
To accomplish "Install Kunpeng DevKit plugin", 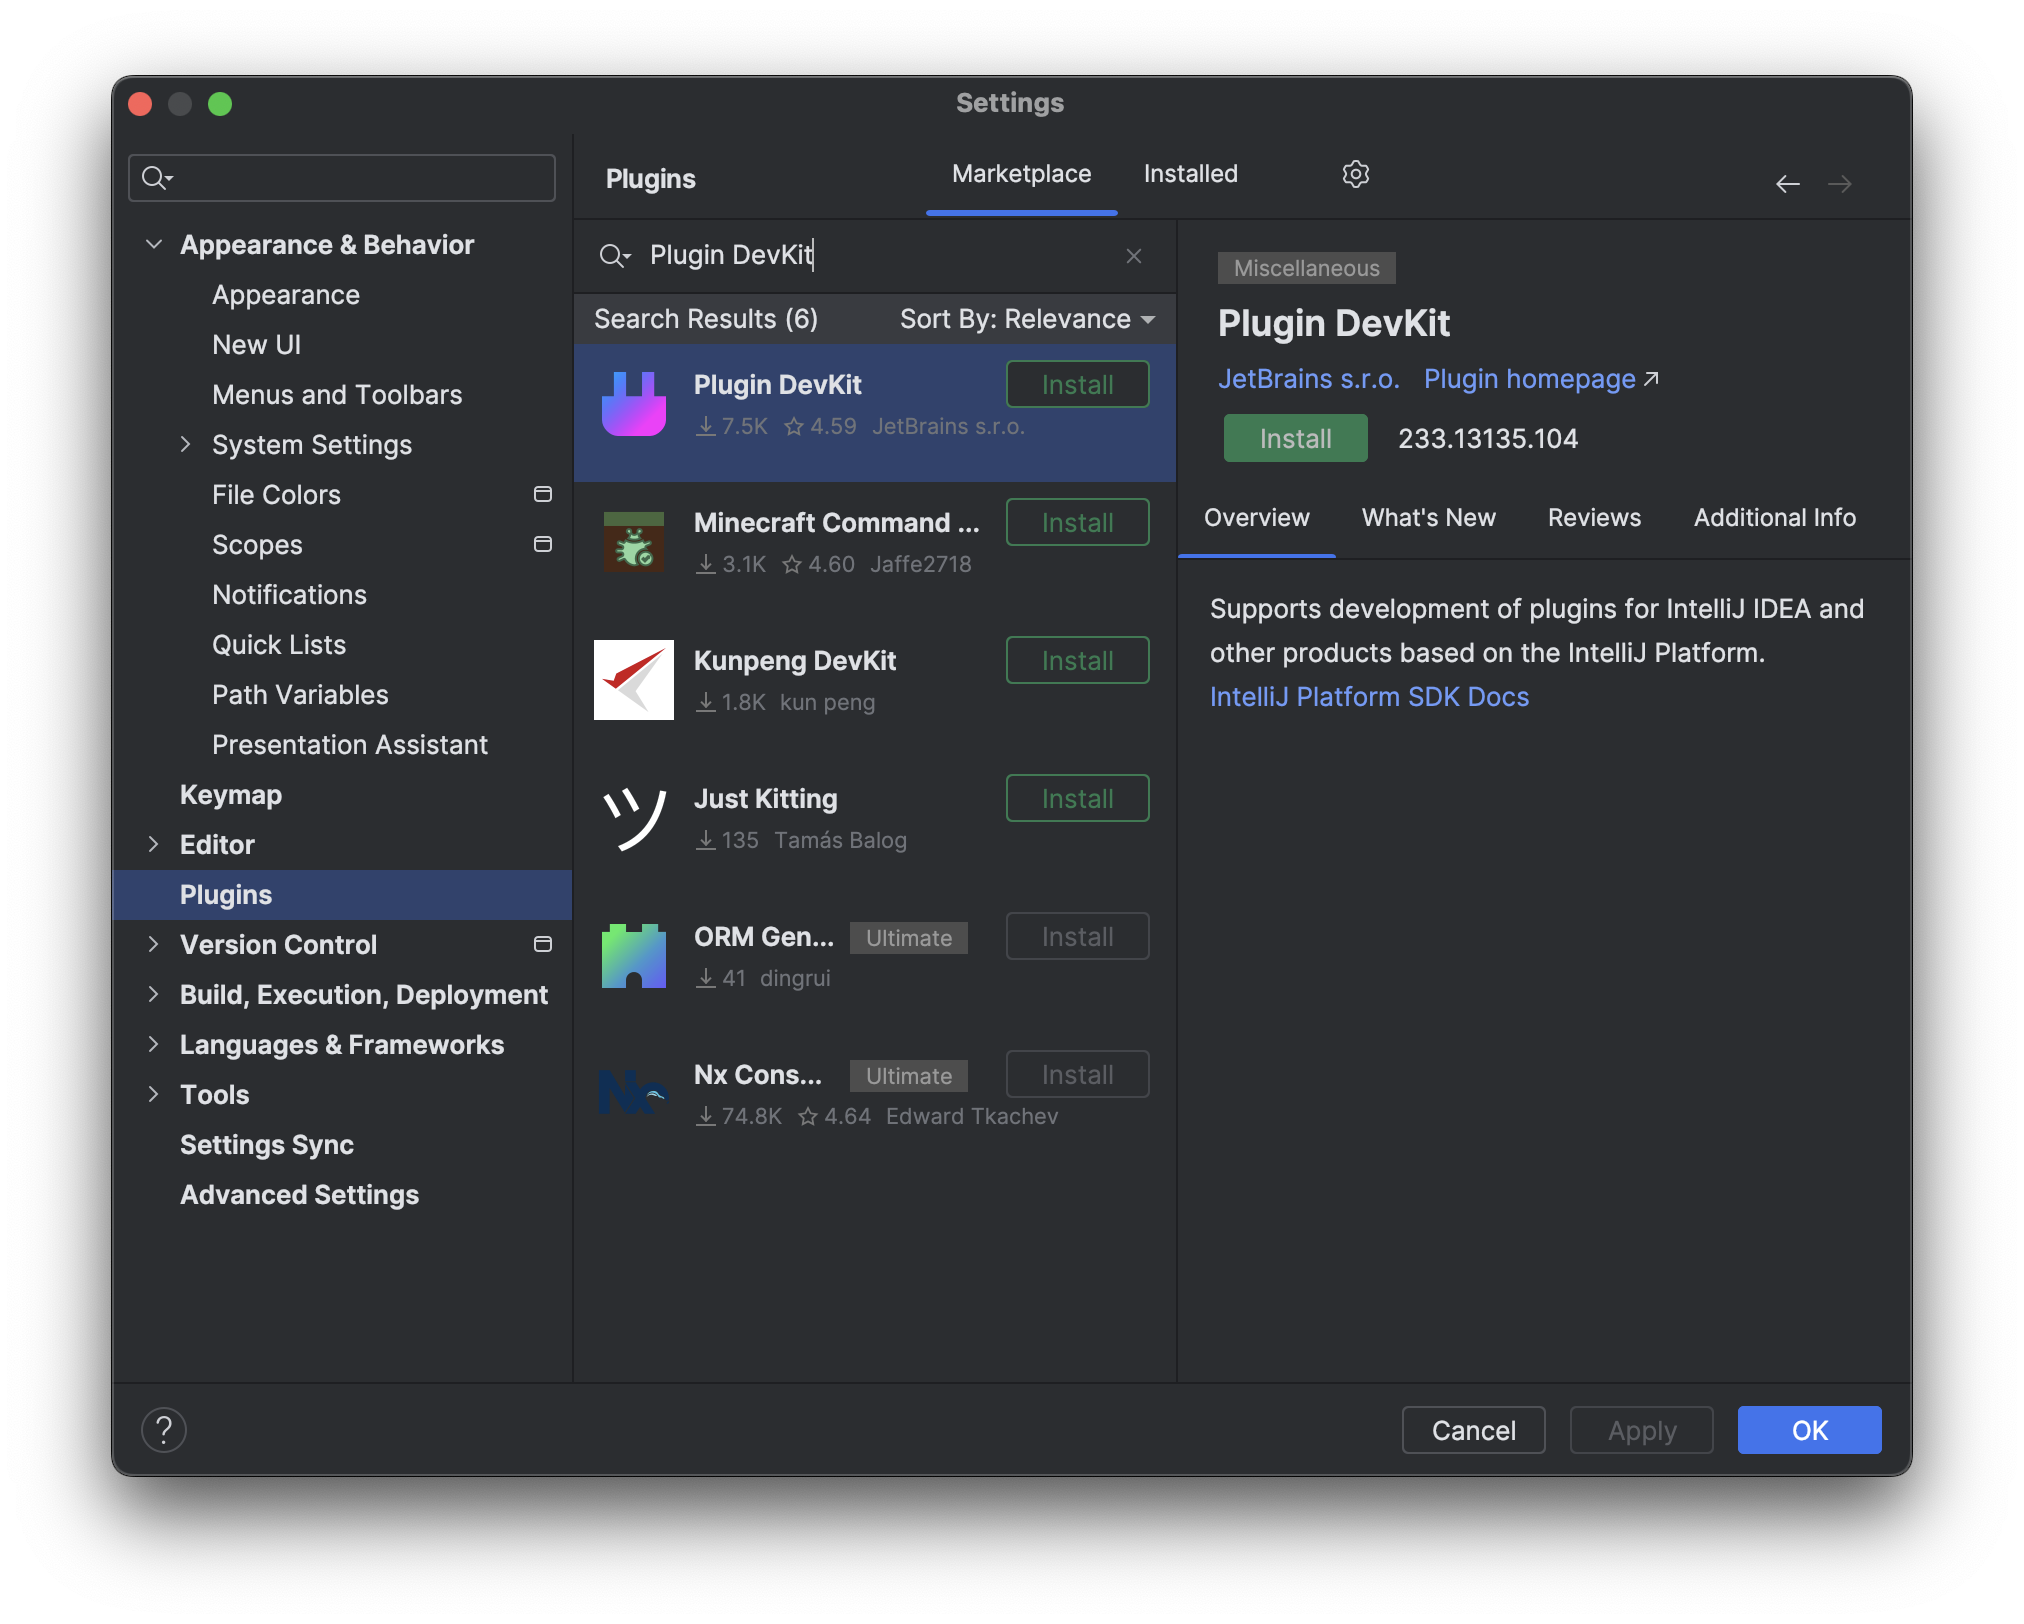I will pyautogui.click(x=1077, y=661).
